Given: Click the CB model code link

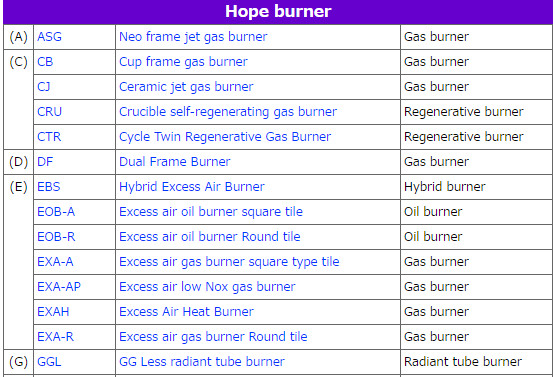Looking at the screenshot, I should coord(45,62).
